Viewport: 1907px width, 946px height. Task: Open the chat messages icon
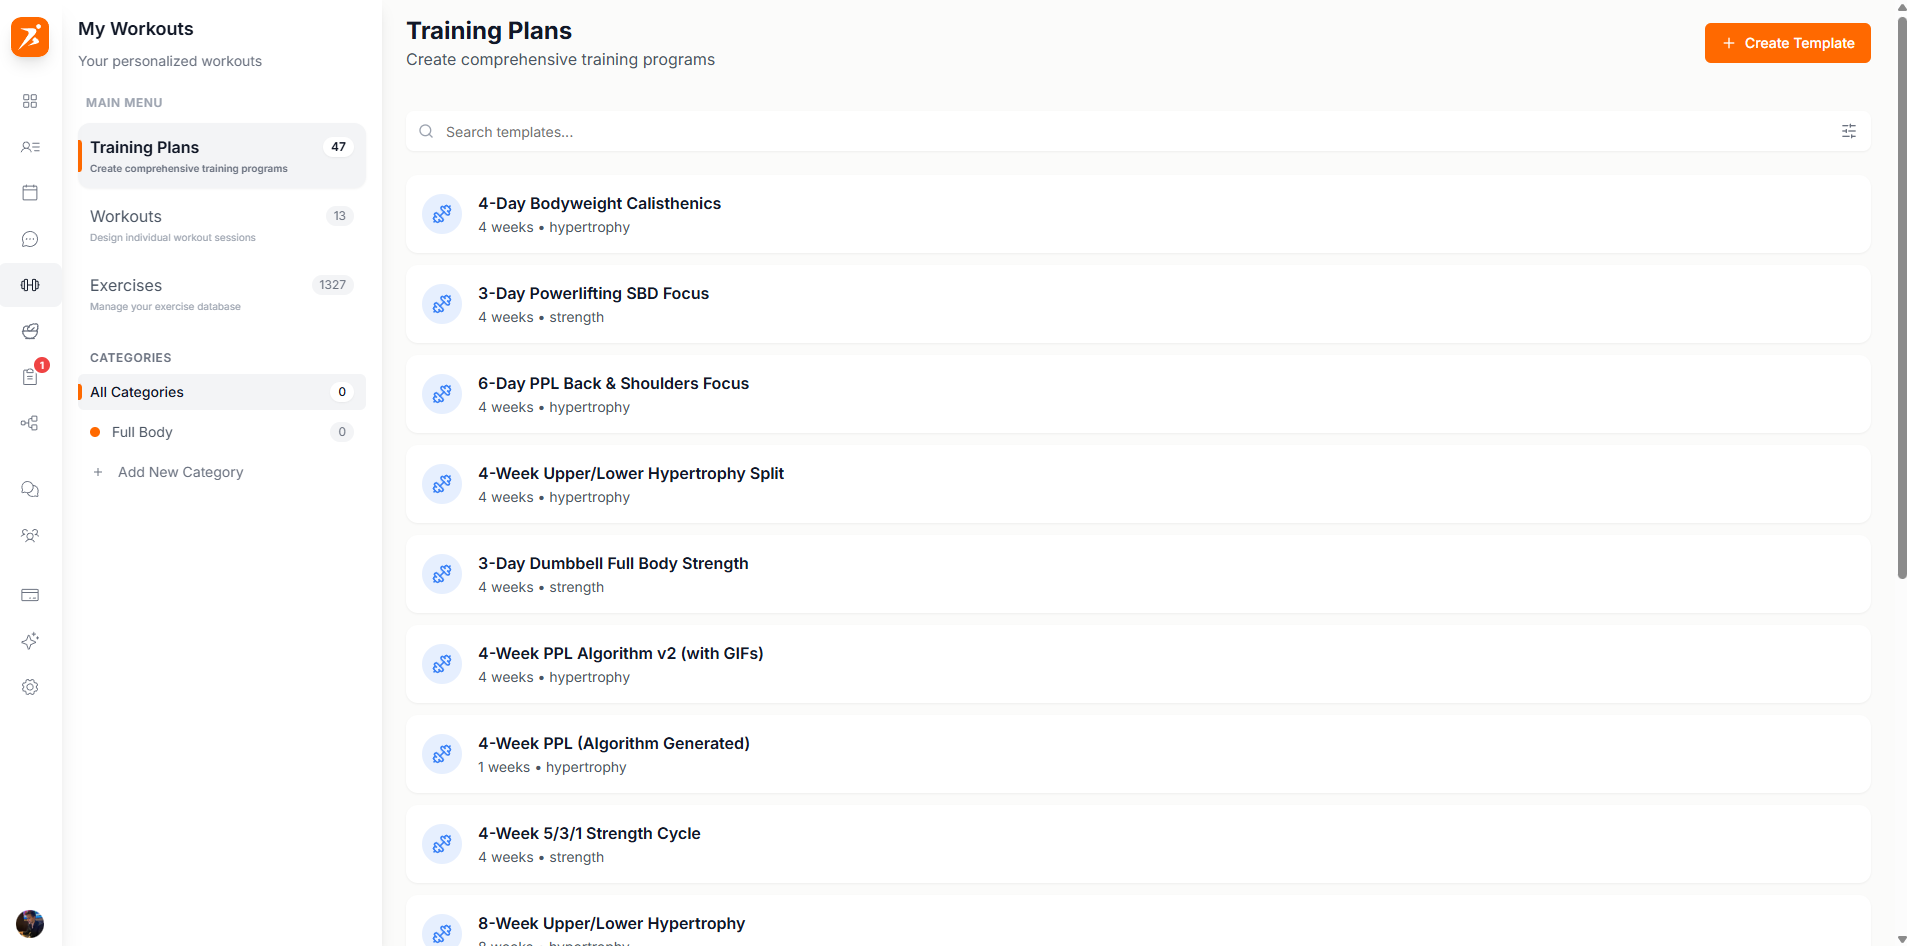(30, 239)
